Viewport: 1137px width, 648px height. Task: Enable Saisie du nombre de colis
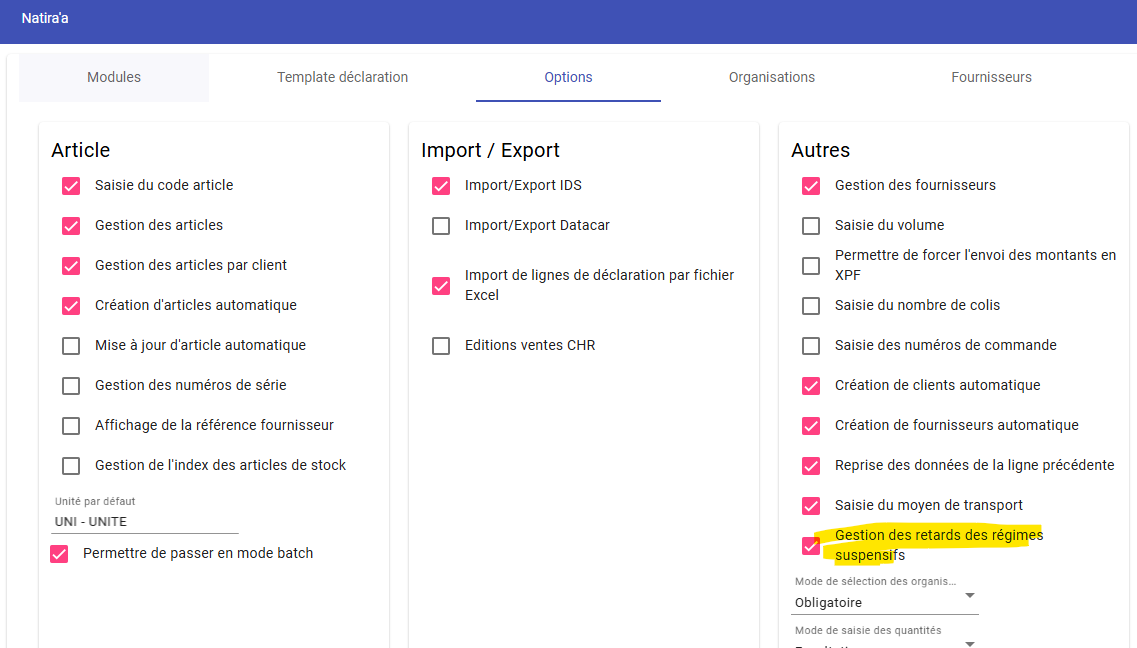pyautogui.click(x=811, y=306)
